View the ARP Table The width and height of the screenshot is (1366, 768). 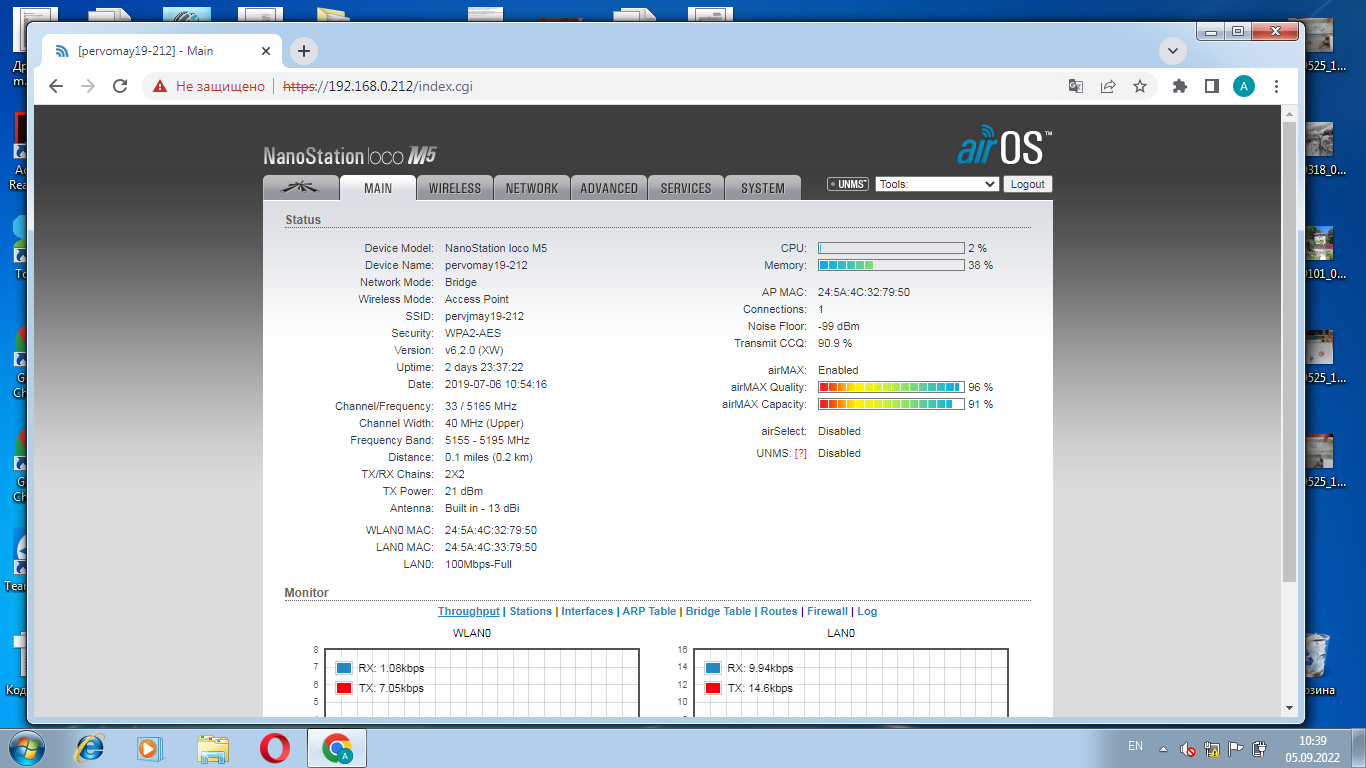649,611
